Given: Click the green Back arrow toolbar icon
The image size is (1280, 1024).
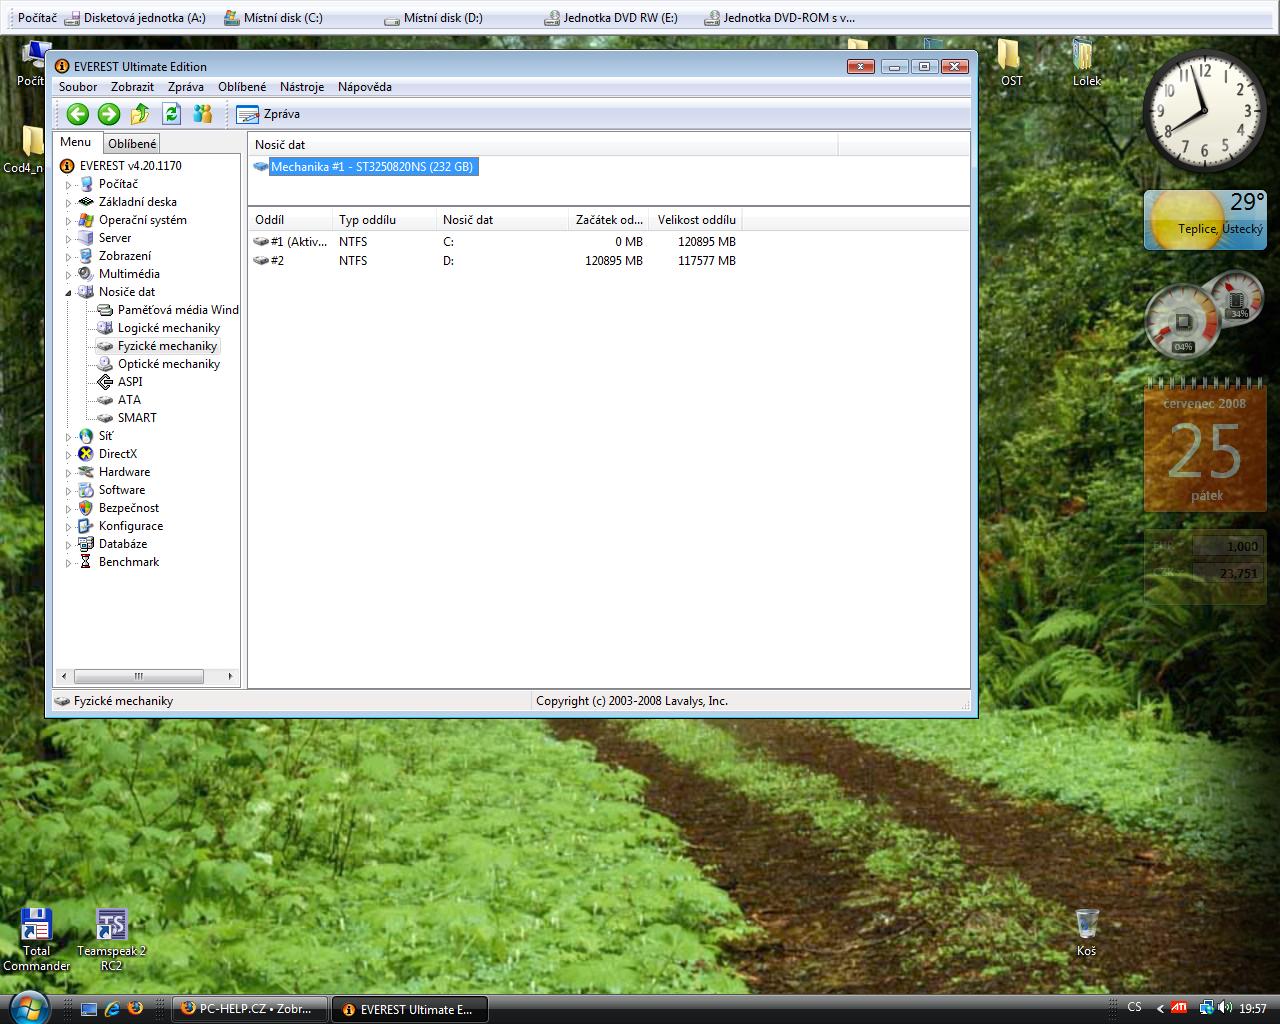Looking at the screenshot, I should tap(77, 114).
